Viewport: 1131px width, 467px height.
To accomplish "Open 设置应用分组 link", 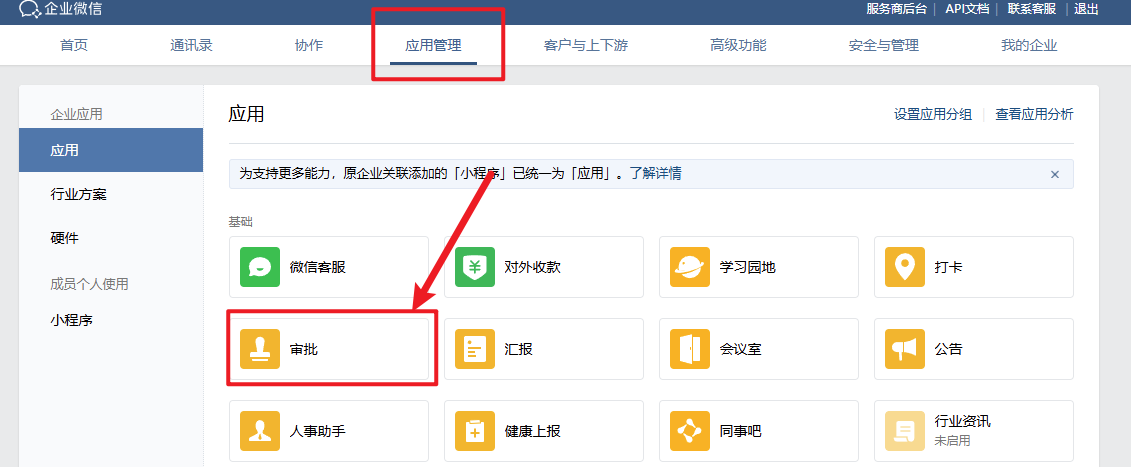I will click(x=932, y=114).
